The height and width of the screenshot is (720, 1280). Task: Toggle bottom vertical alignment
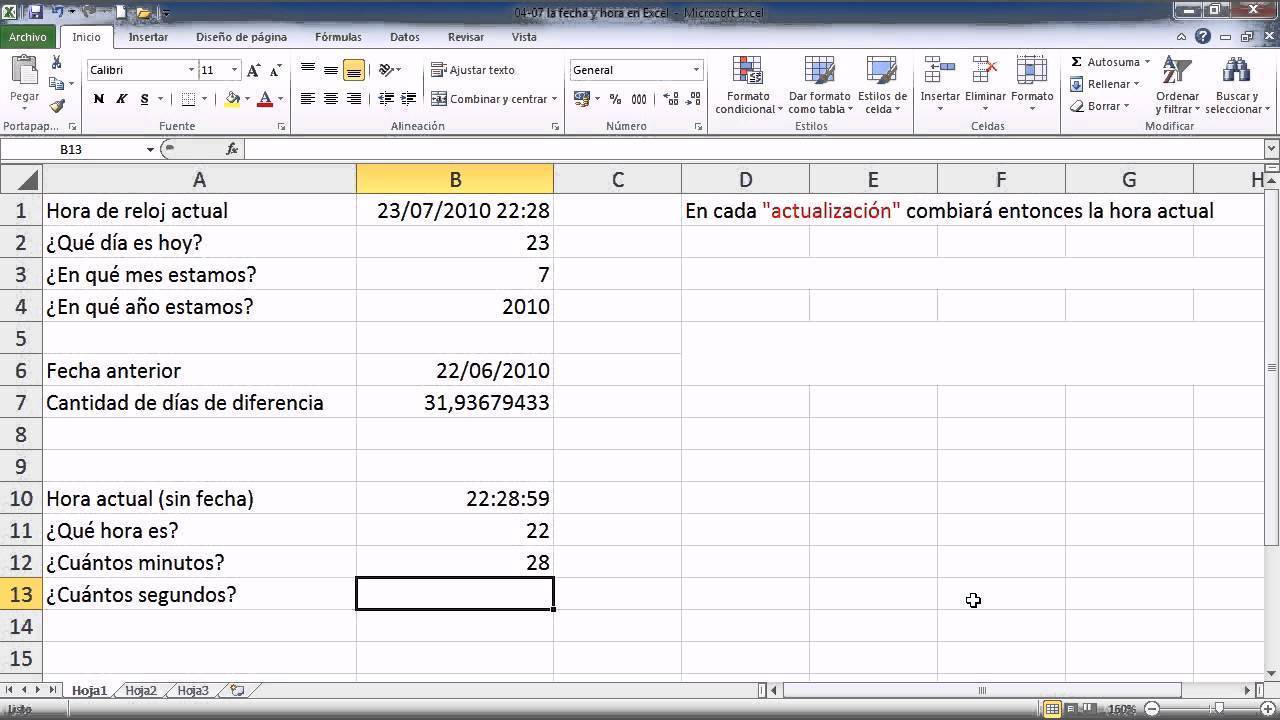(x=354, y=70)
